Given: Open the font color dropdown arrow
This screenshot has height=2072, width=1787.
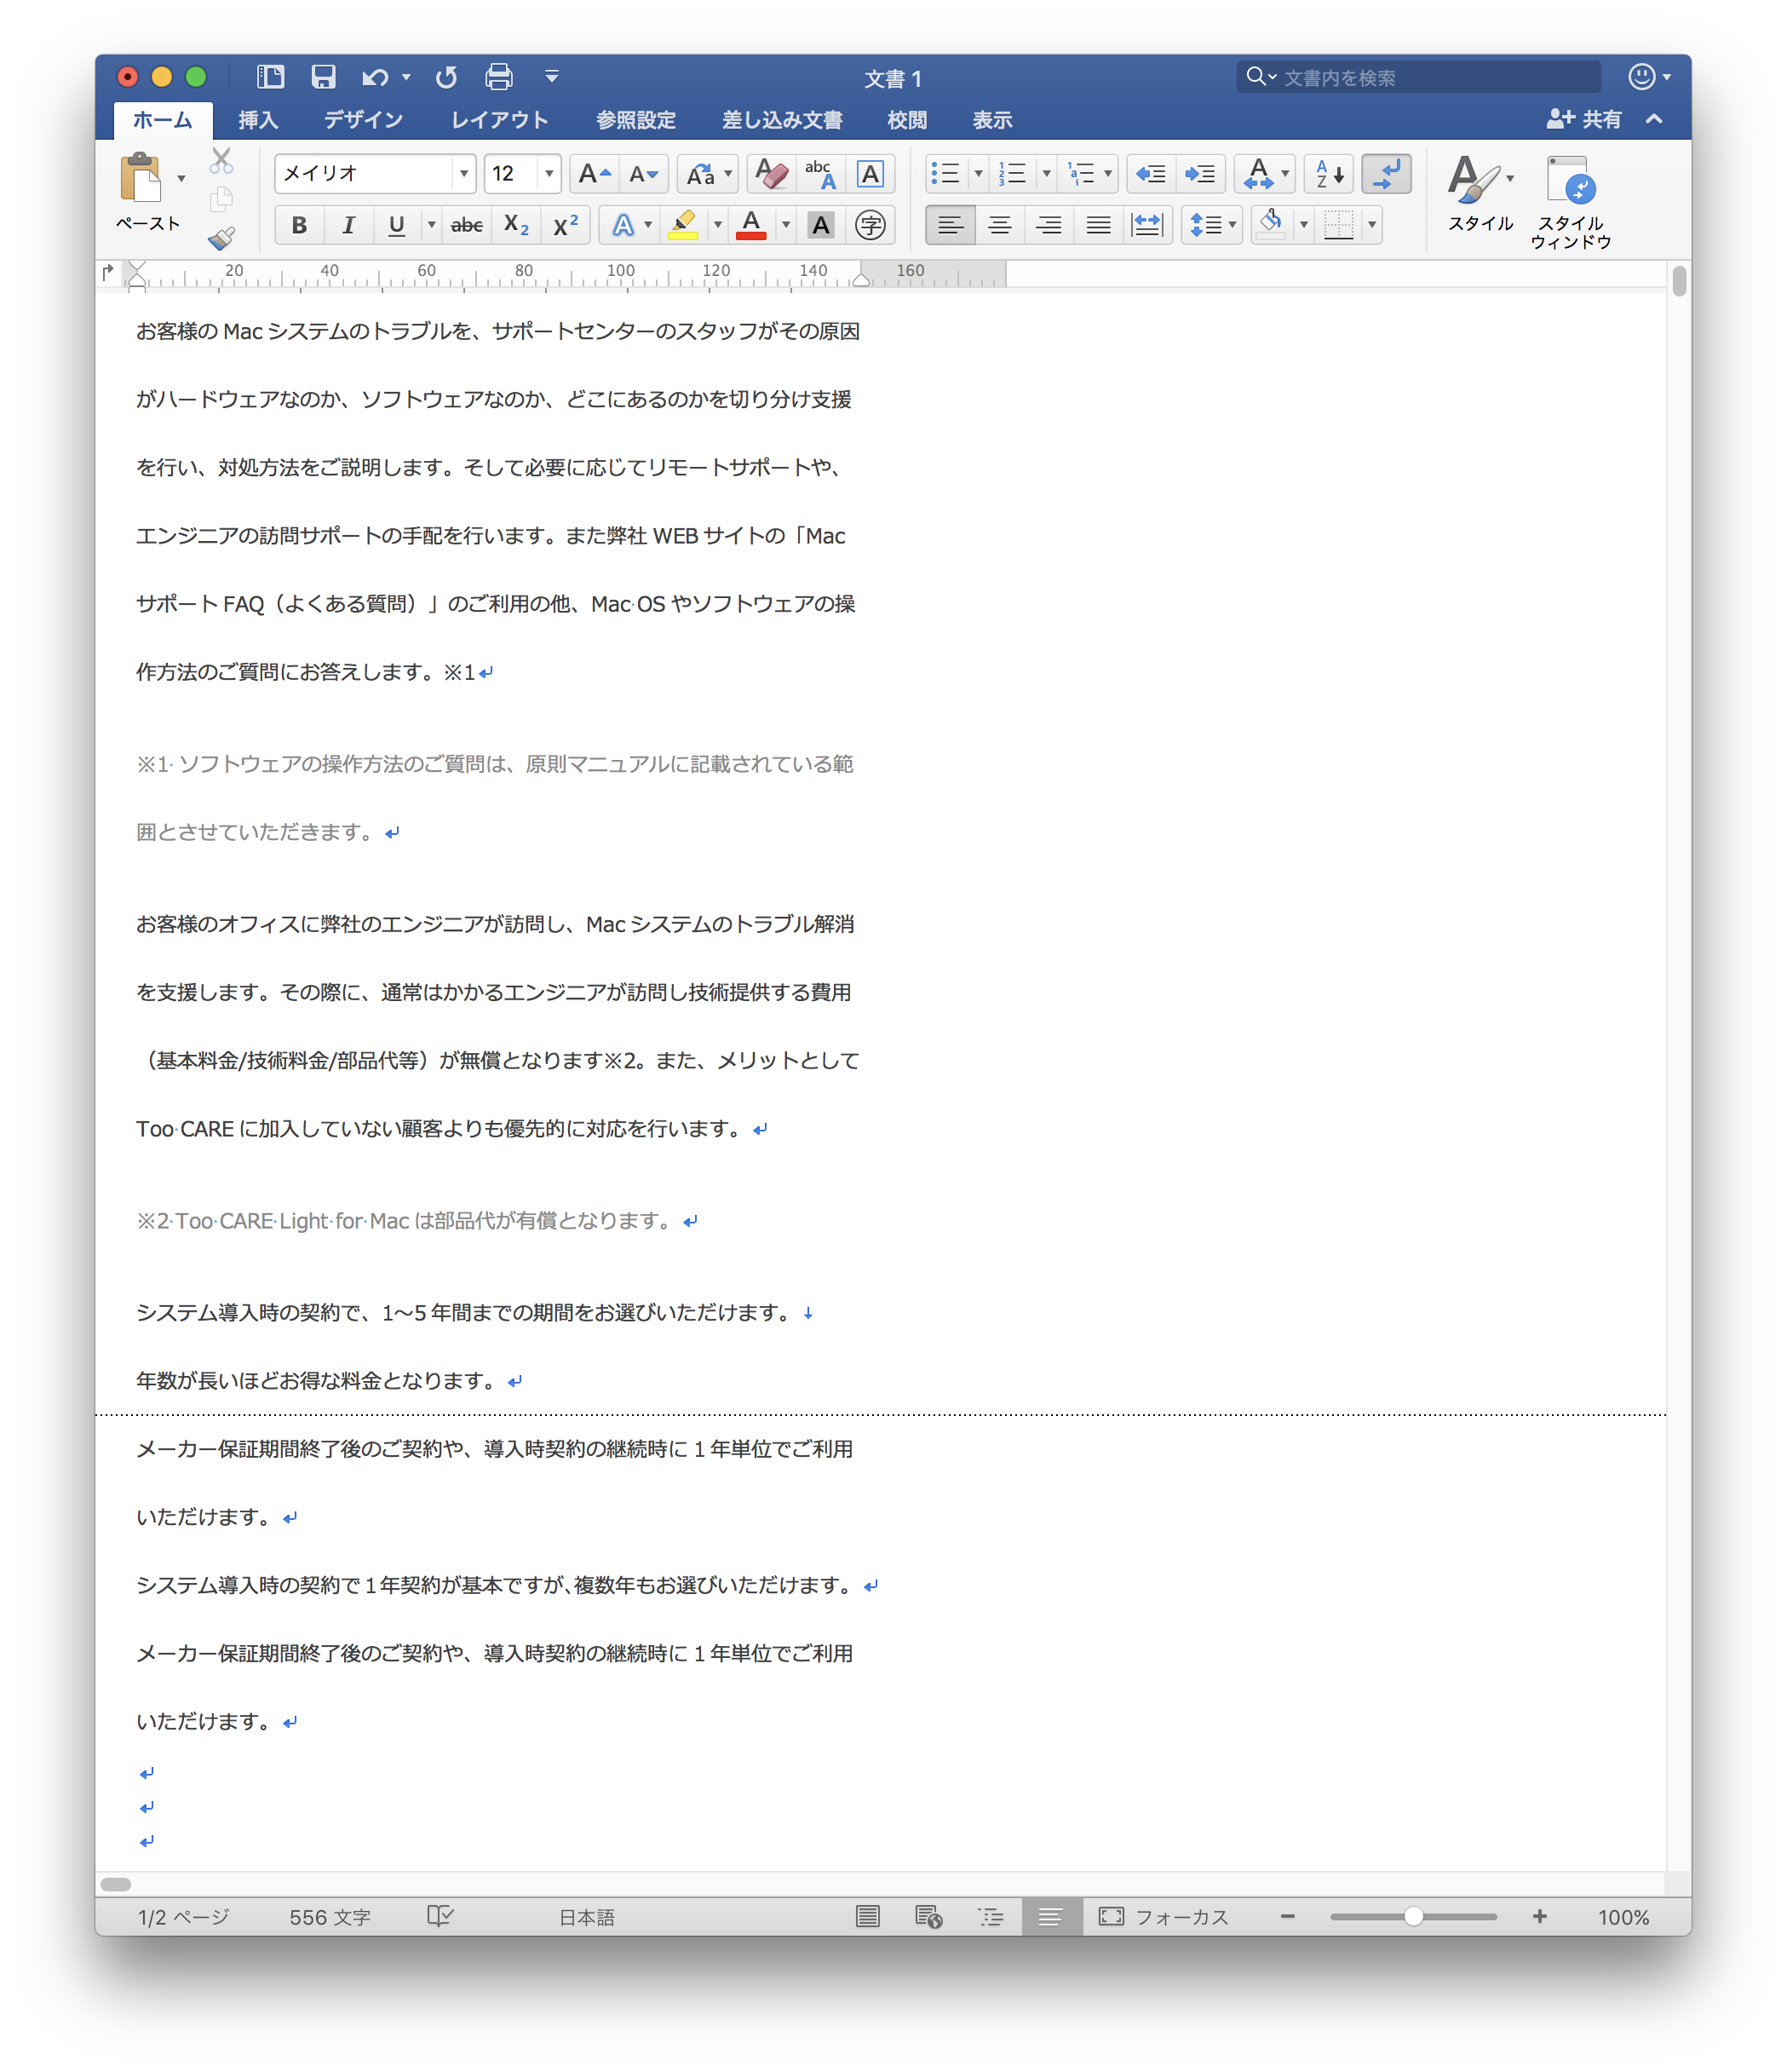Looking at the screenshot, I should pyautogui.click(x=786, y=224).
